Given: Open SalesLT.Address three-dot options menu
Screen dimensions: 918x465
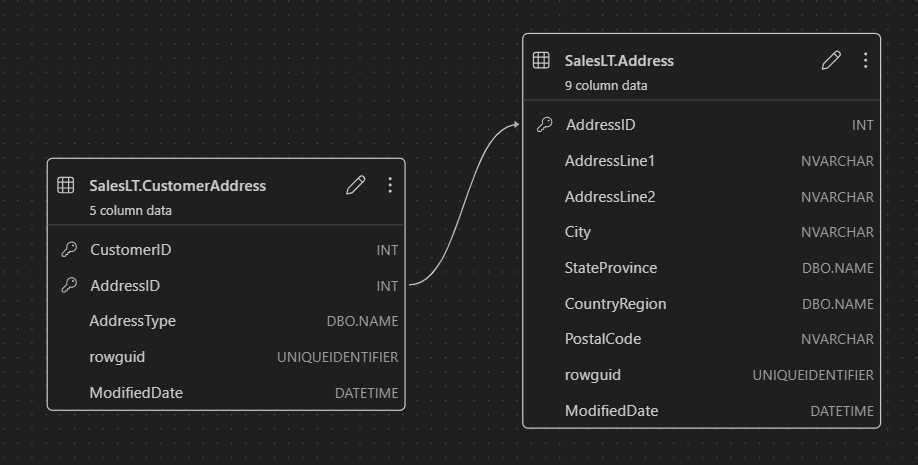Looking at the screenshot, I should pos(865,60).
